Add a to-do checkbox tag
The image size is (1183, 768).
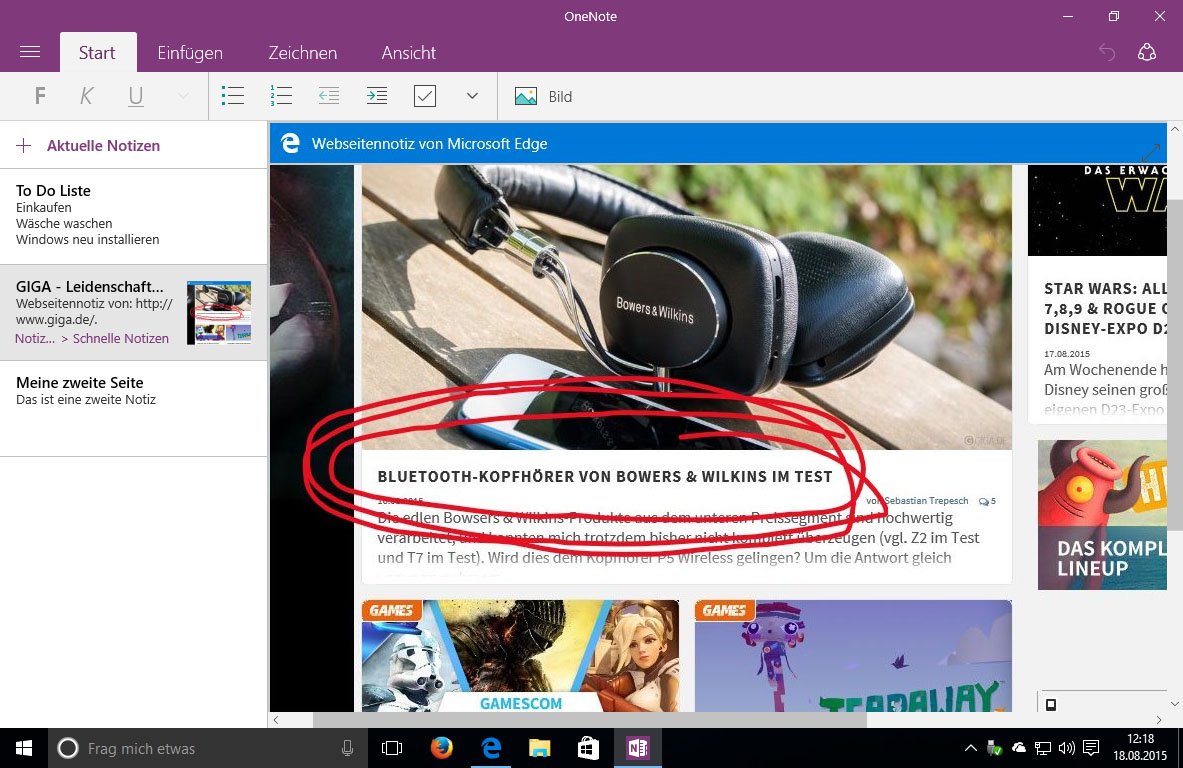click(425, 96)
